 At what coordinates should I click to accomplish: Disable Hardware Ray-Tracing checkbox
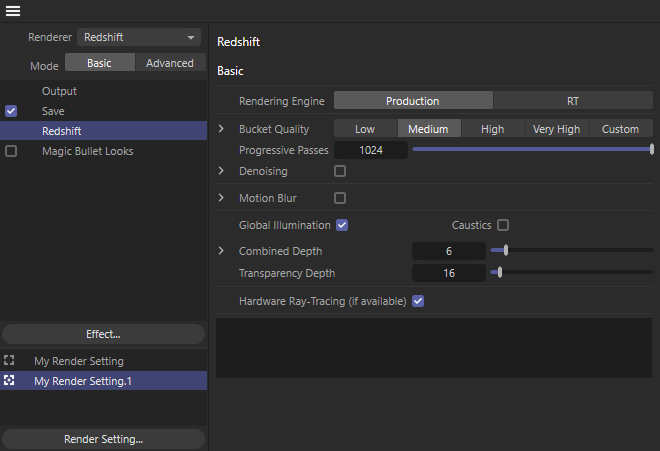pyautogui.click(x=418, y=301)
